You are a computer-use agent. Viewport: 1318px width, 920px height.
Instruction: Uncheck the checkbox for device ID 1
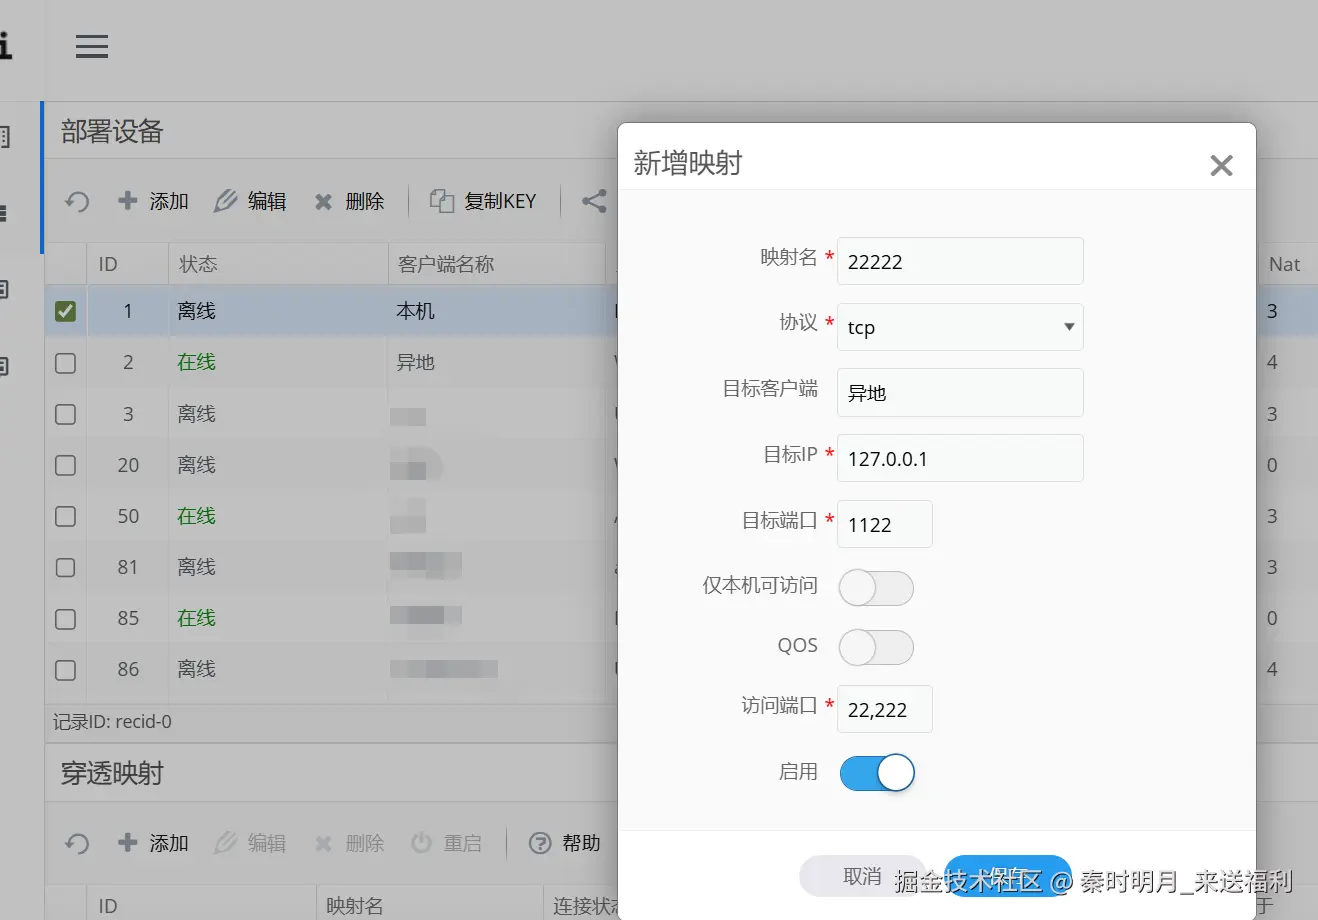click(65, 311)
